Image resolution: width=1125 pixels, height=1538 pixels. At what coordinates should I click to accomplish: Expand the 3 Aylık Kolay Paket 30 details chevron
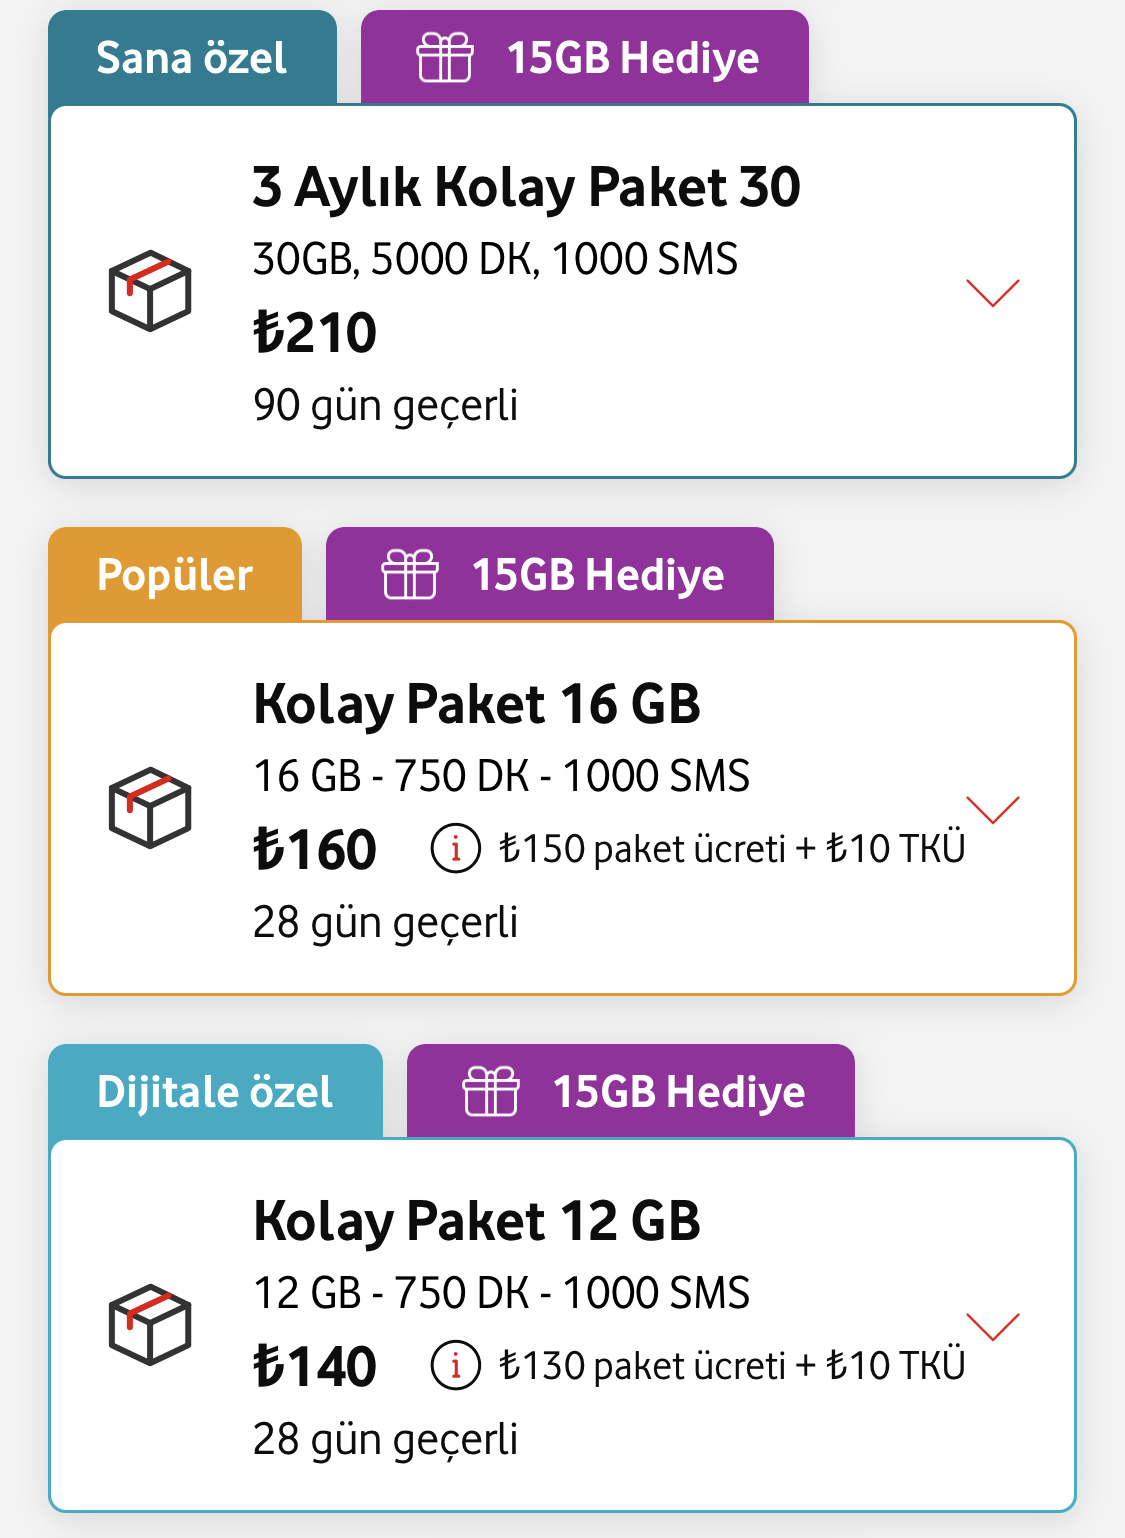993,292
